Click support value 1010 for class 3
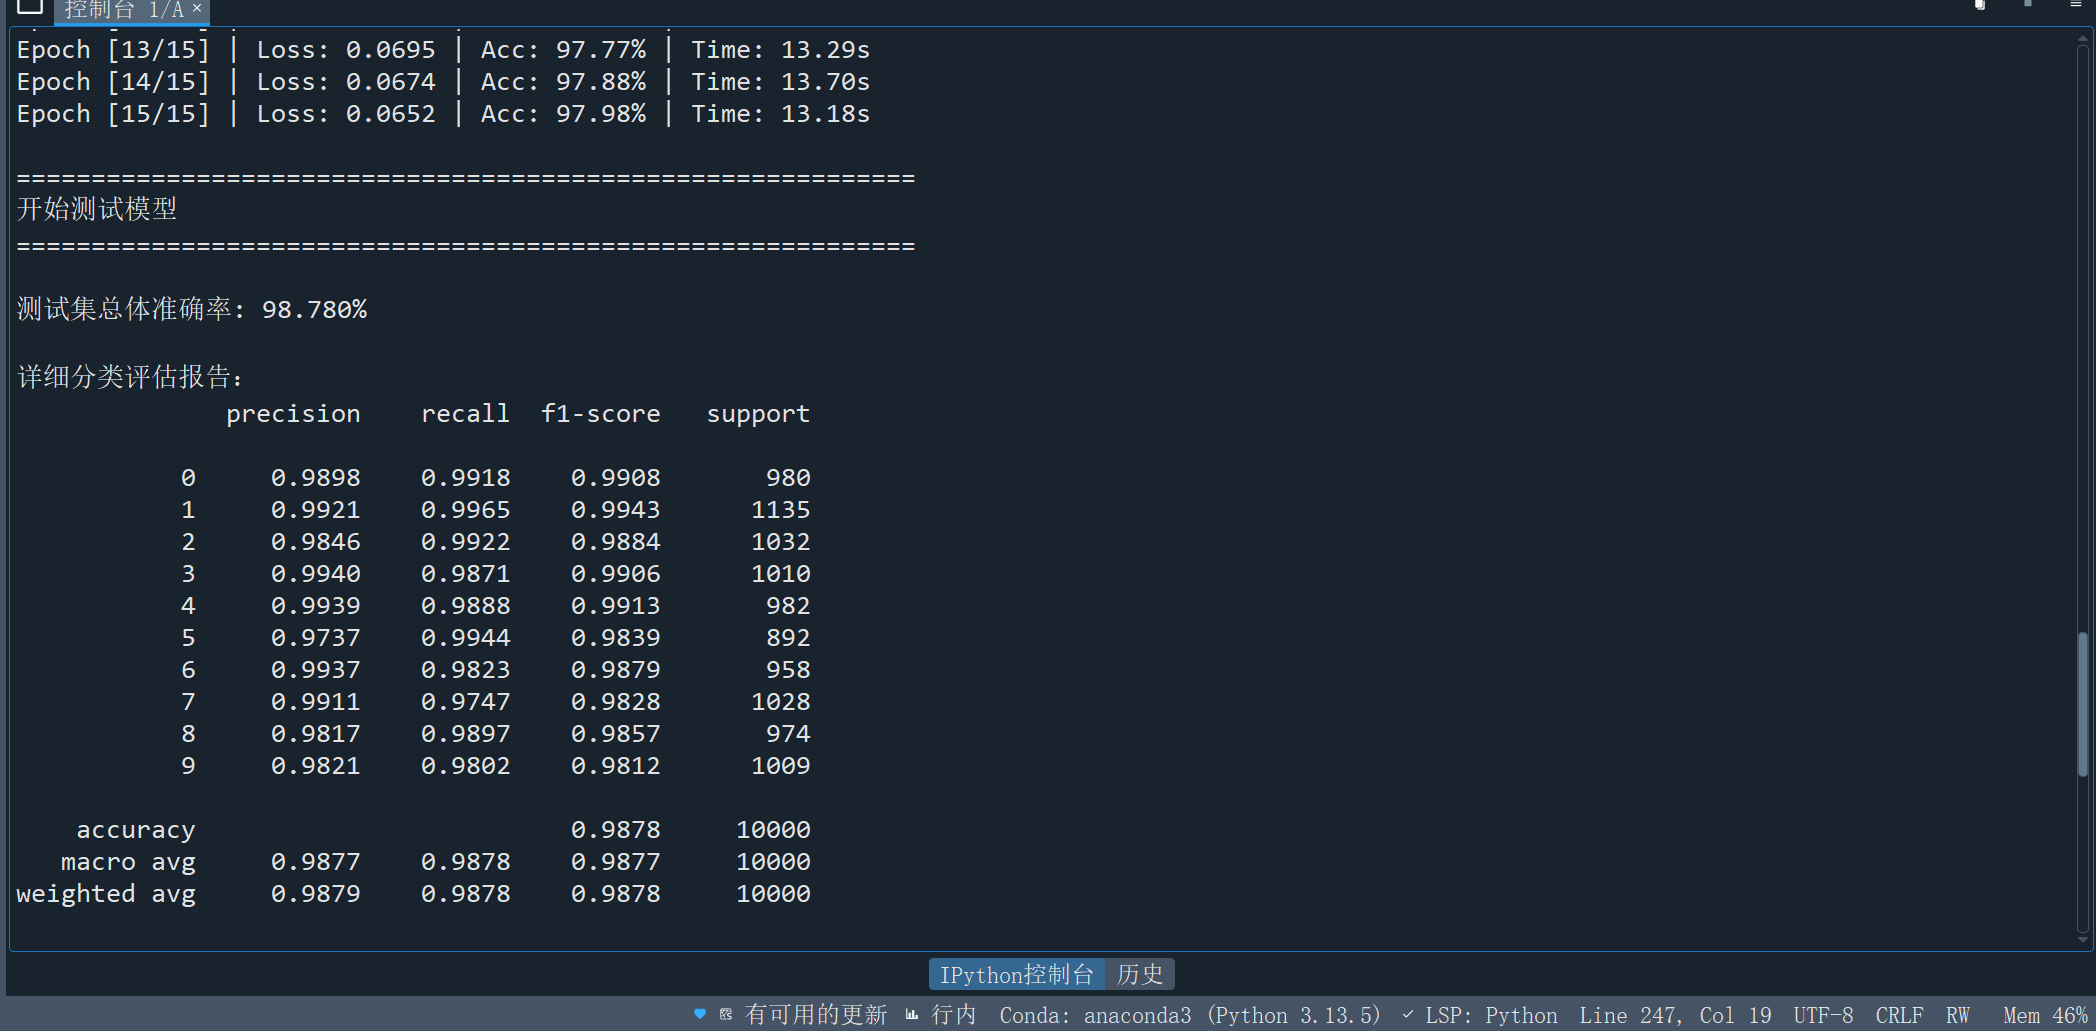This screenshot has height=1031, width=2096. 780,574
